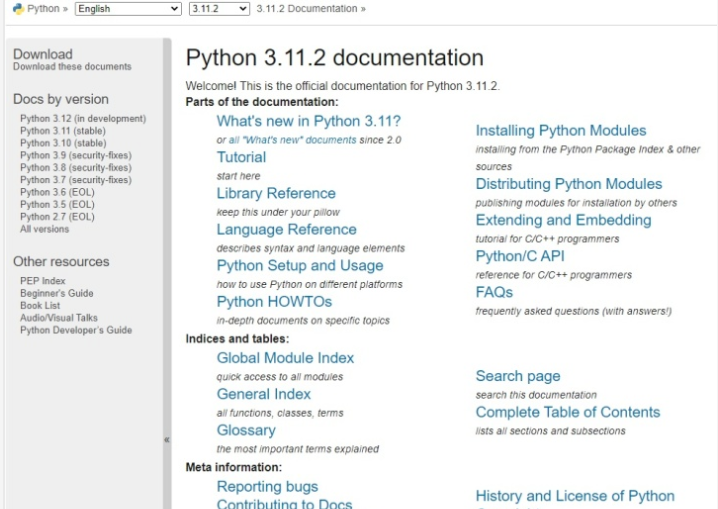
Task: Open the Python/C API link
Action: click(x=520, y=256)
